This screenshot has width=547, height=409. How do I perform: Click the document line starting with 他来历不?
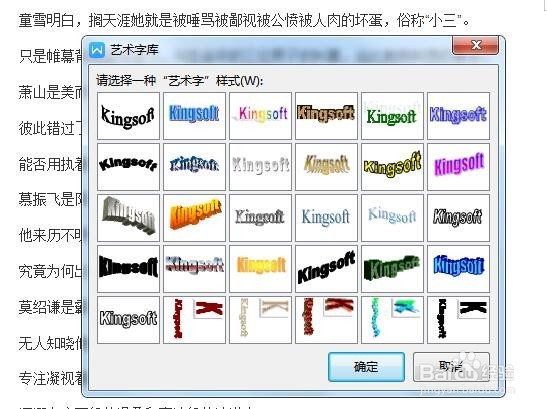[x=50, y=235]
